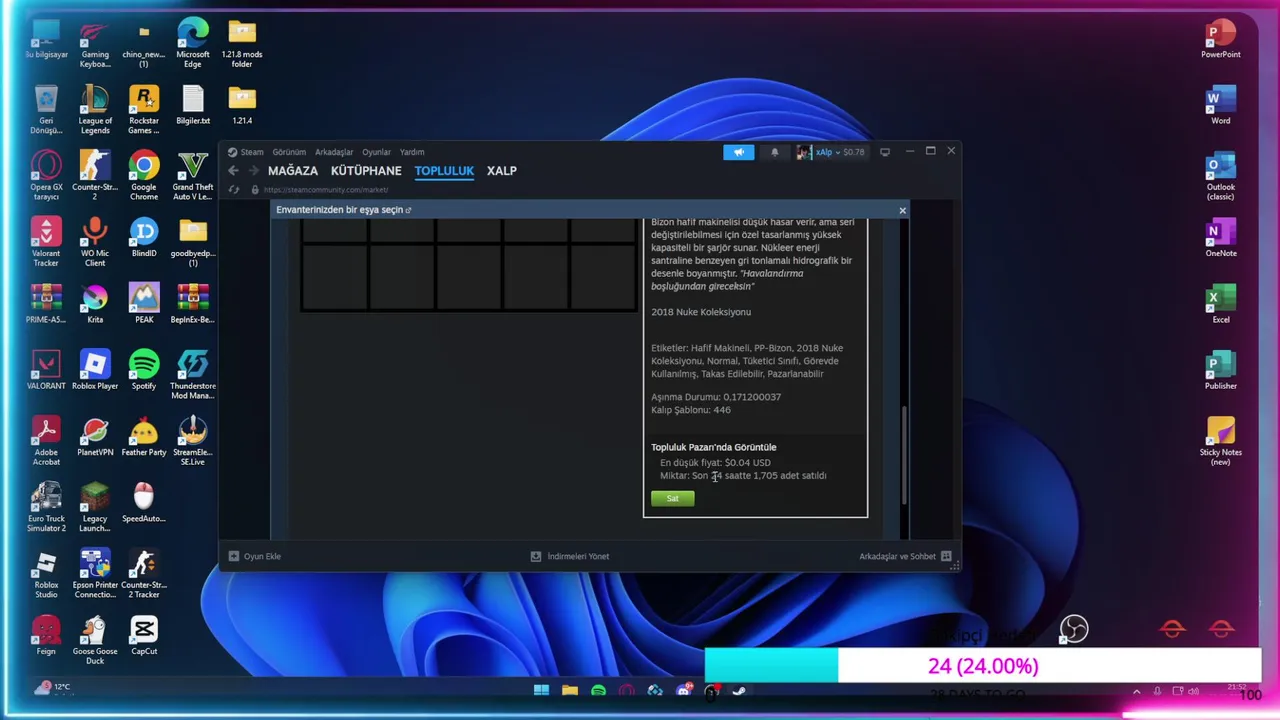The image size is (1280, 720).
Task: Select the Valorant Tracker desktop icon
Action: (46, 241)
